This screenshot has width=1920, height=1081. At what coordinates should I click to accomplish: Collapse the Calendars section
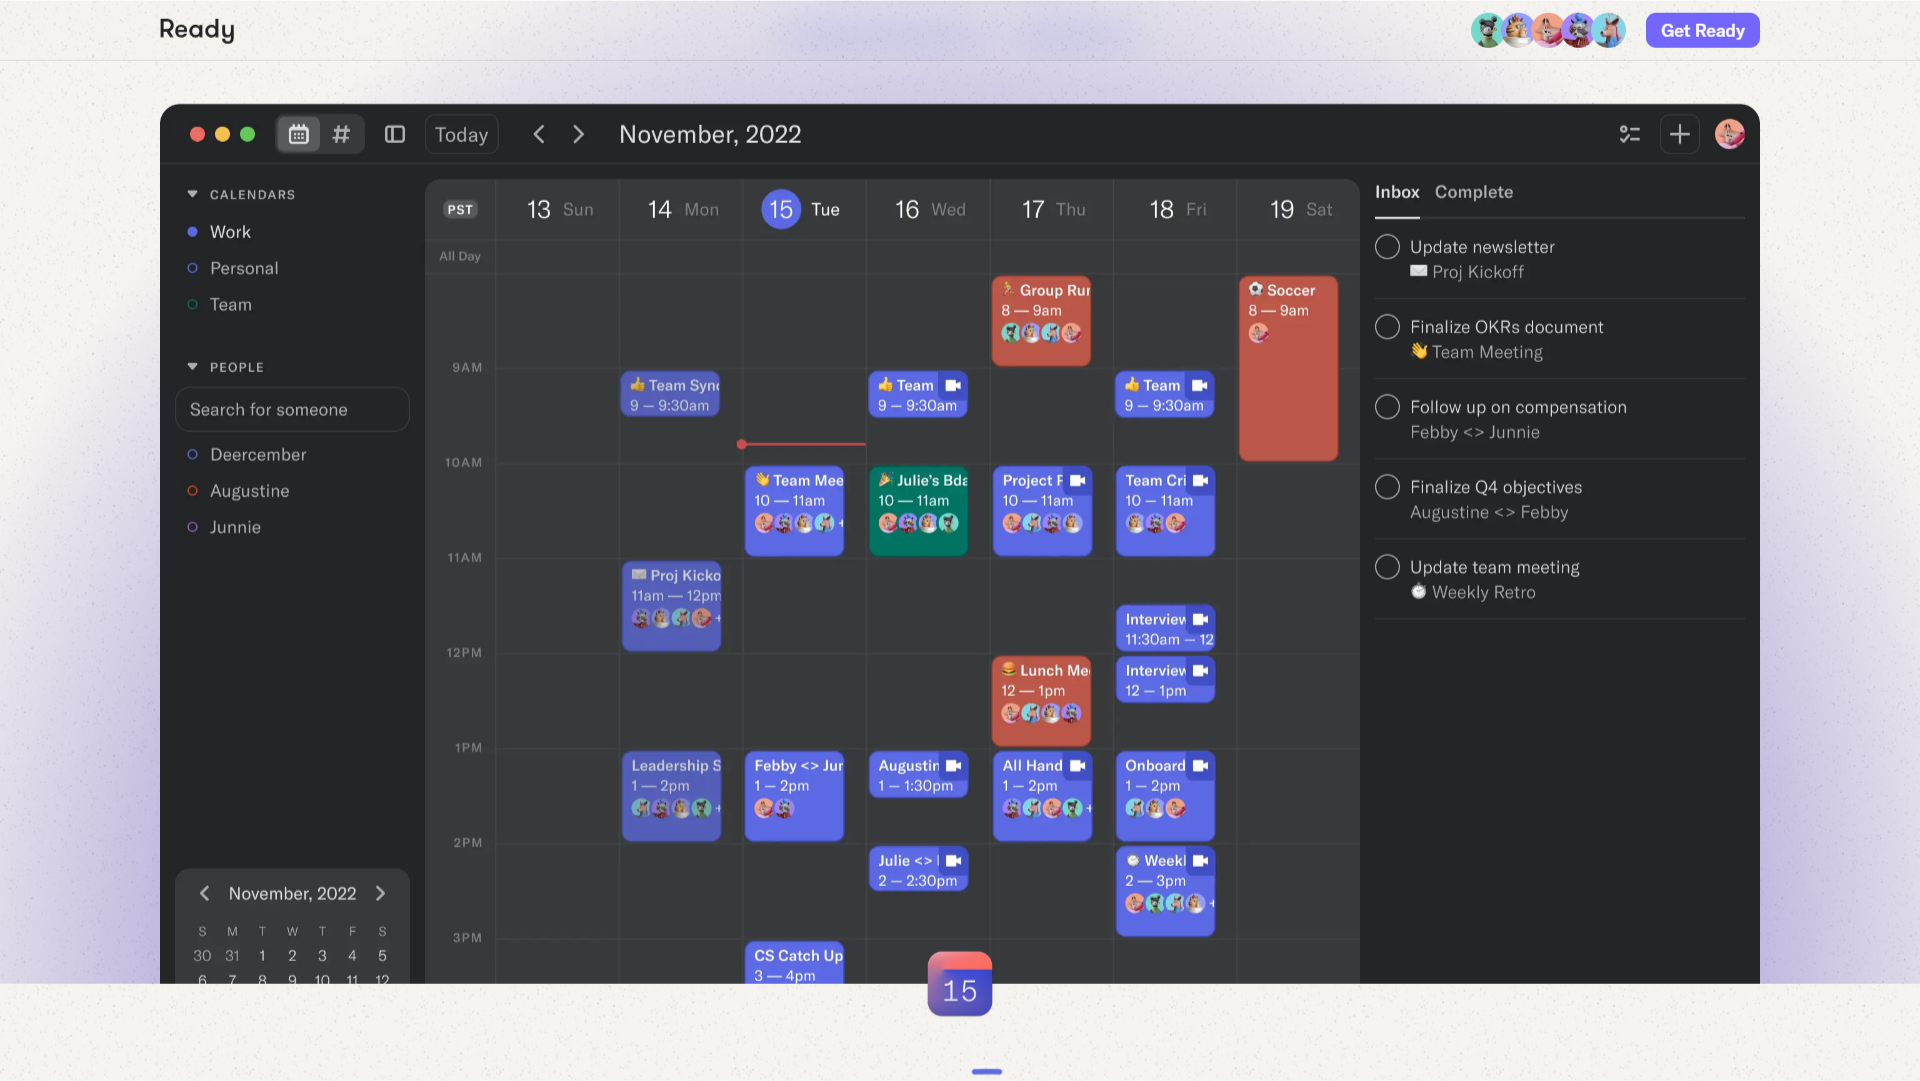coord(192,194)
